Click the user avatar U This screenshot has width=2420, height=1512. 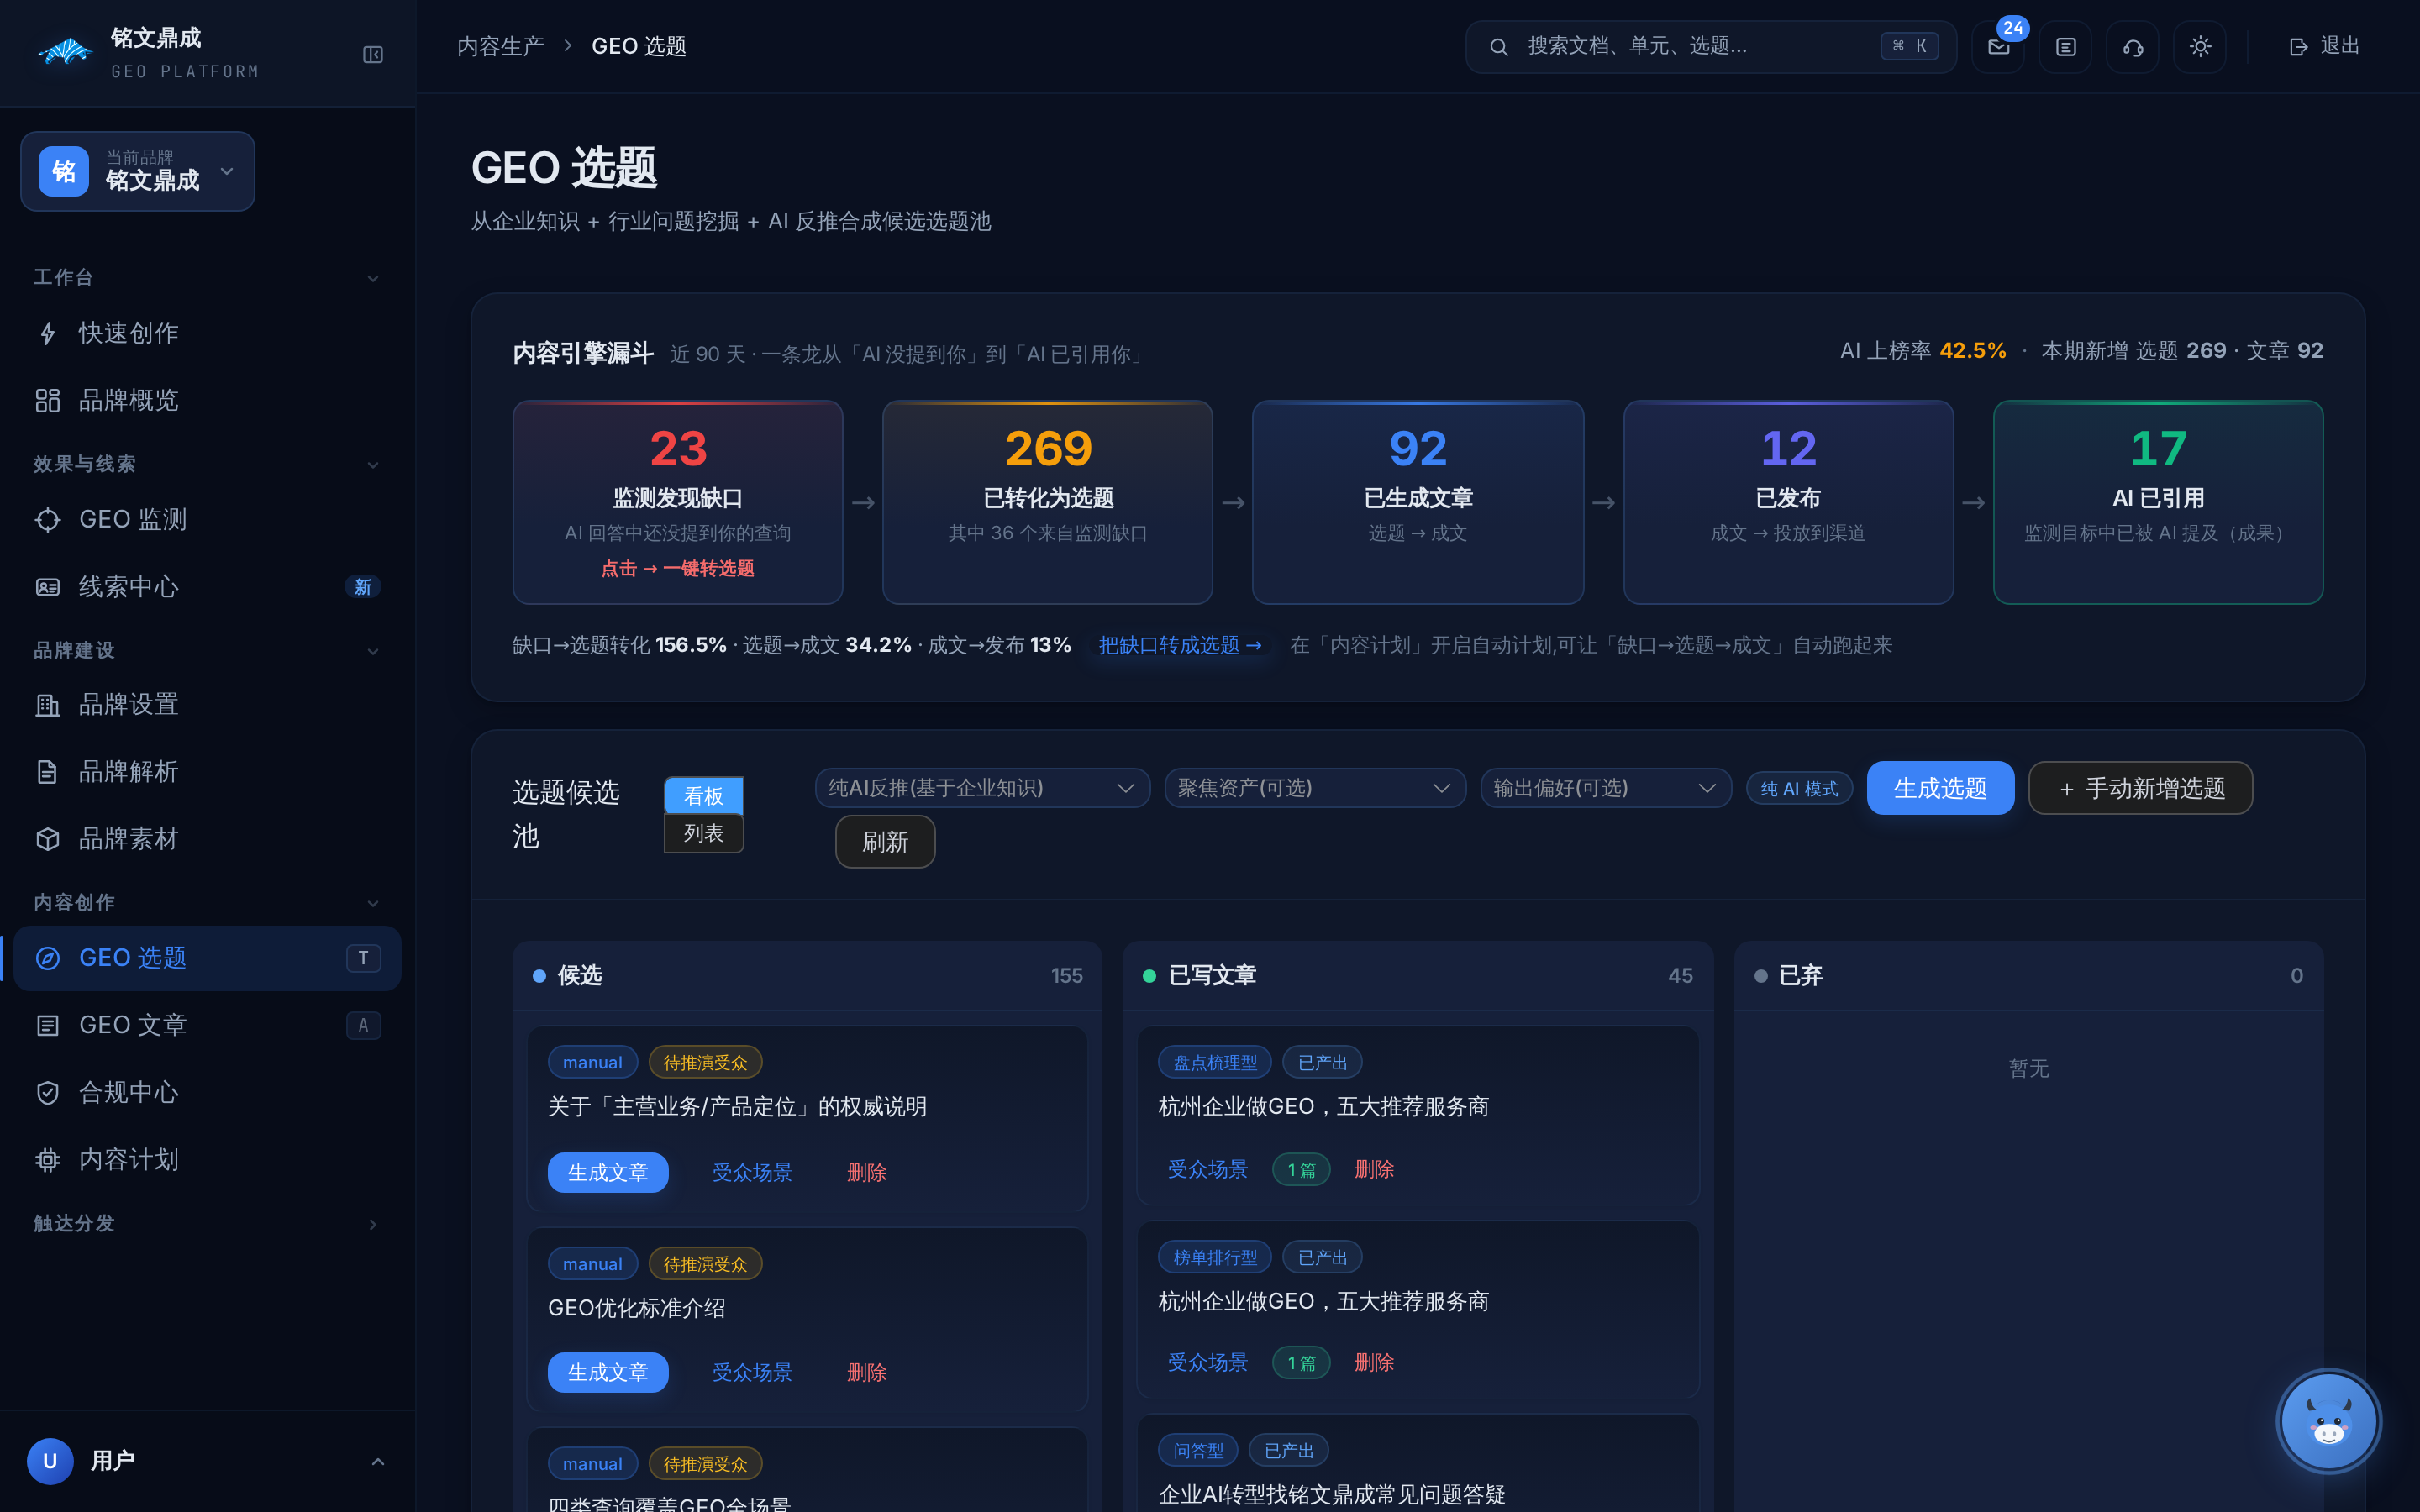[x=50, y=1461]
